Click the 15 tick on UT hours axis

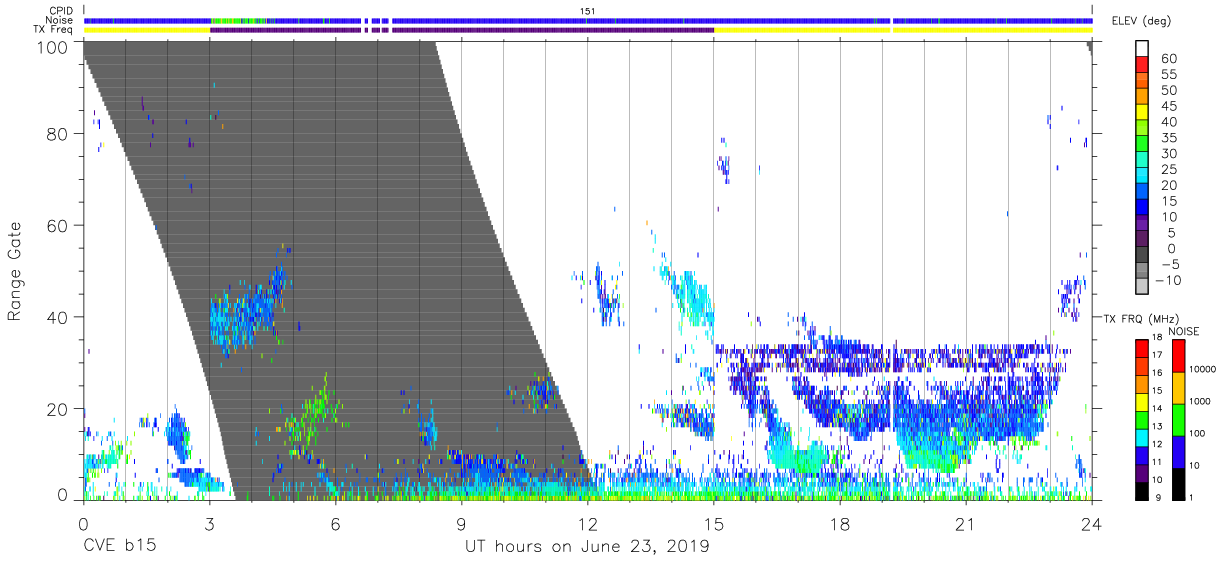coord(714,522)
